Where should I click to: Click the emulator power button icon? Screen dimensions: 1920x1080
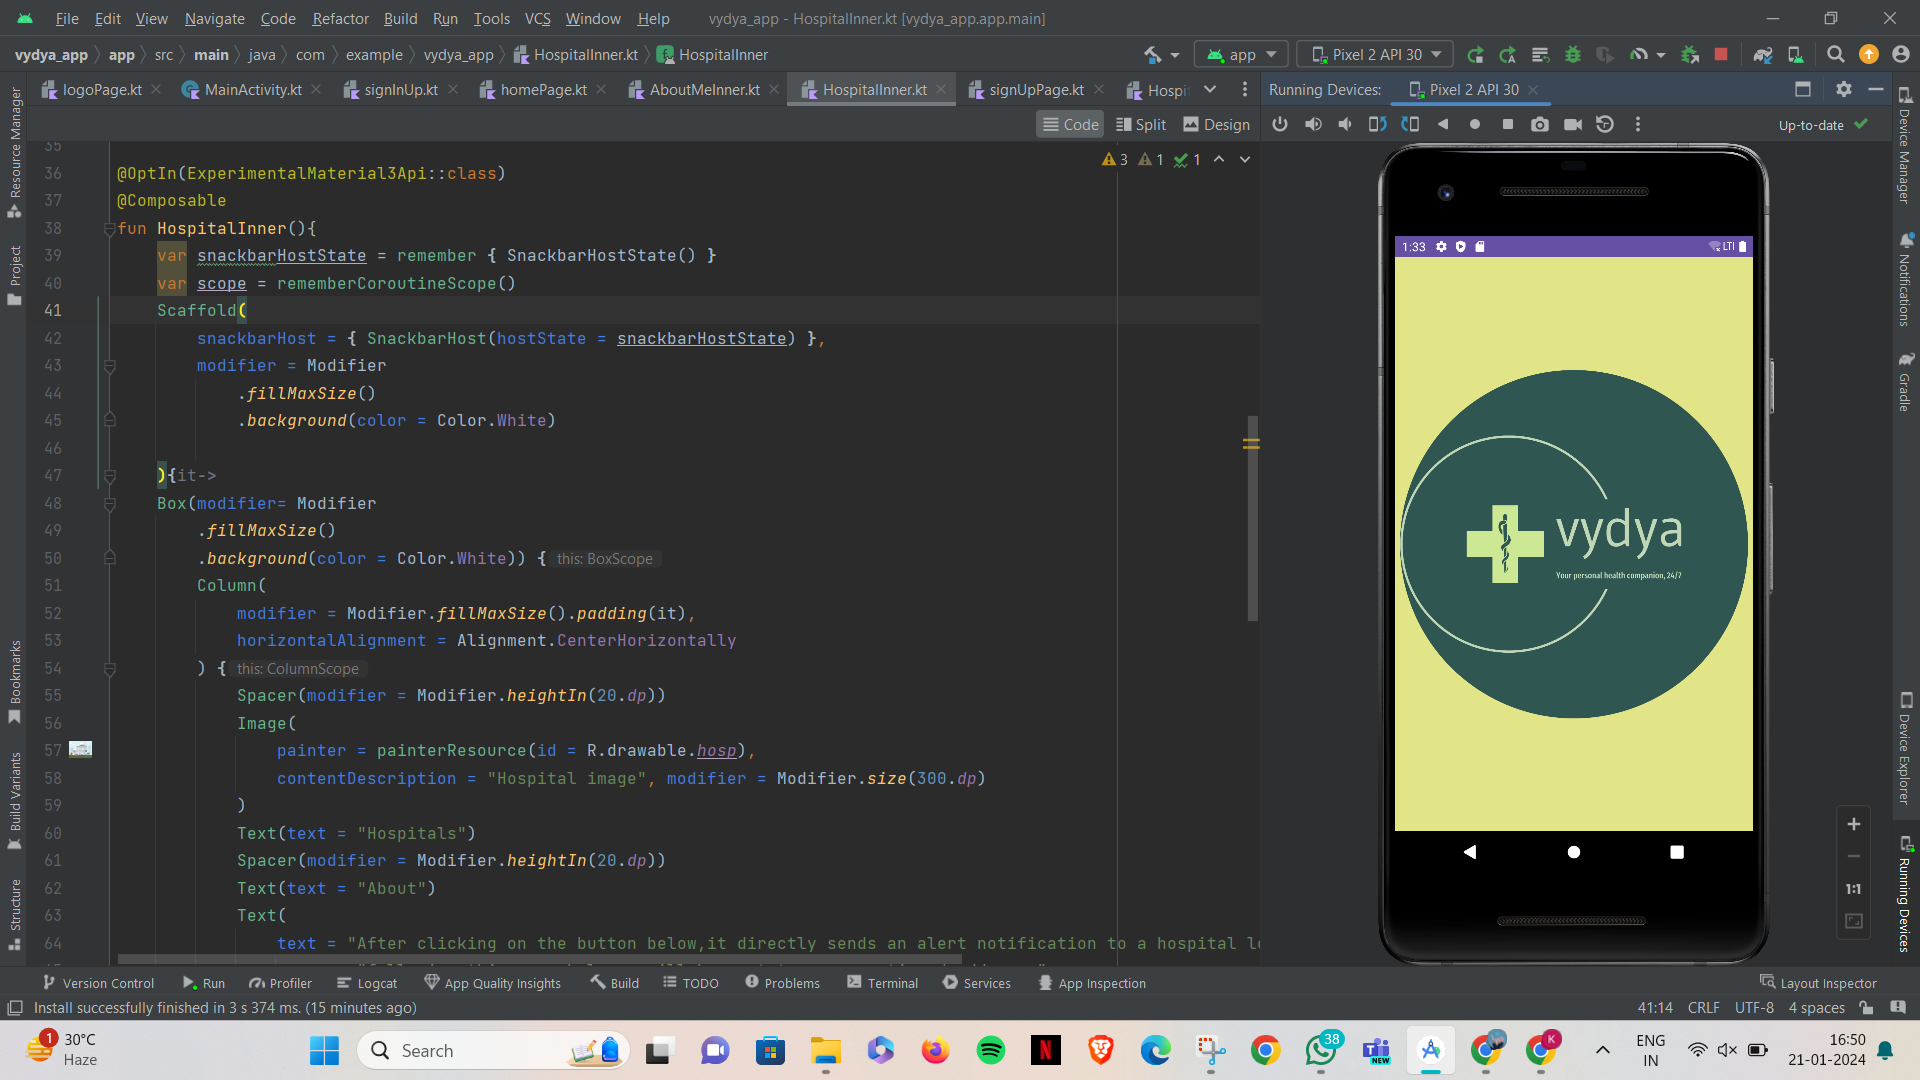(1280, 124)
